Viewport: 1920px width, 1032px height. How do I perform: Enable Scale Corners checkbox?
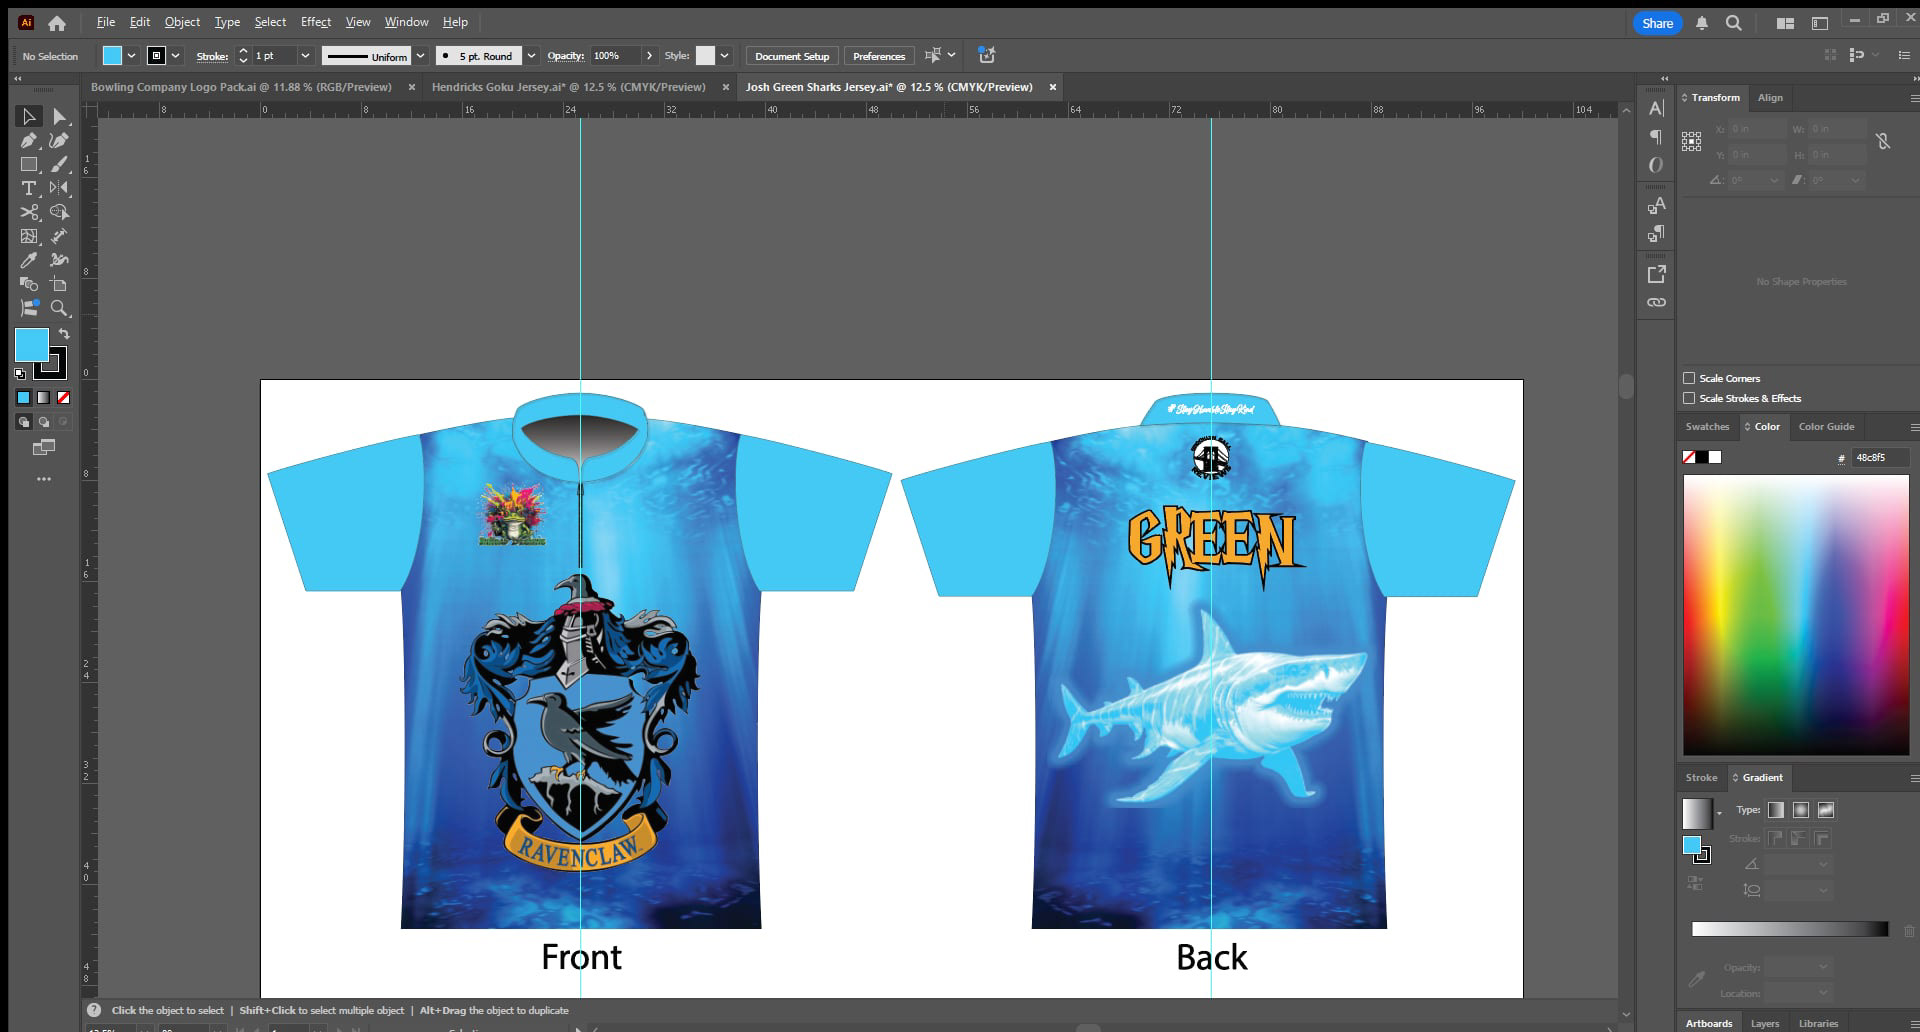[1689, 378]
